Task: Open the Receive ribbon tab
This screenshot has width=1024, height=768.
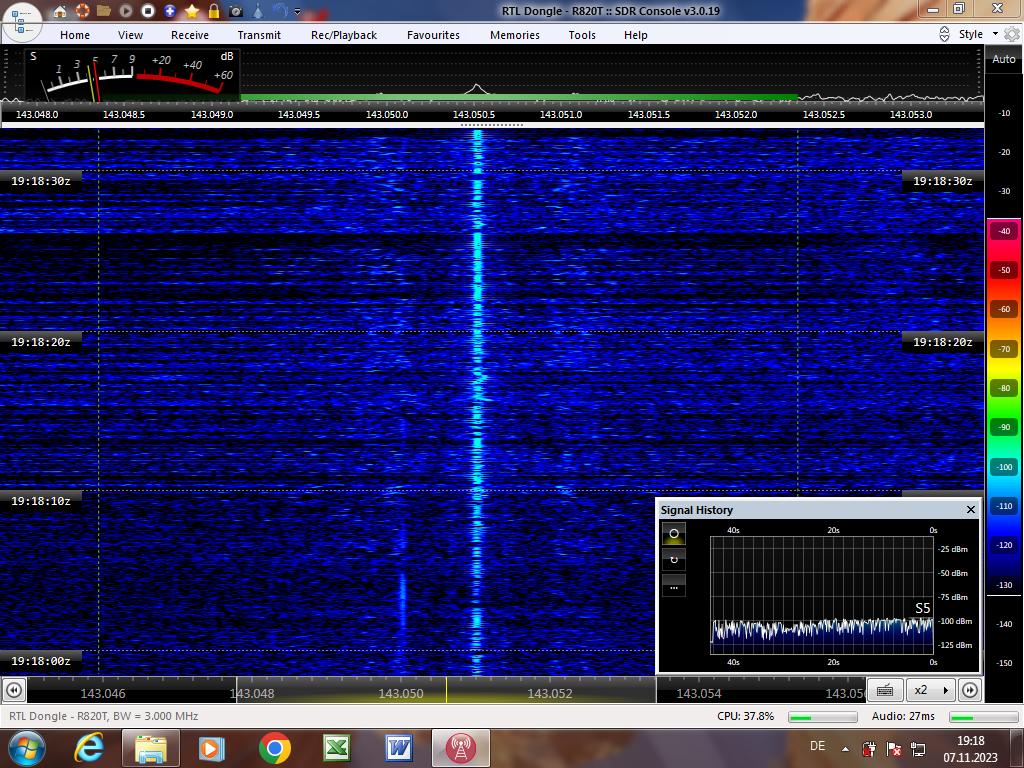Action: 190,35
